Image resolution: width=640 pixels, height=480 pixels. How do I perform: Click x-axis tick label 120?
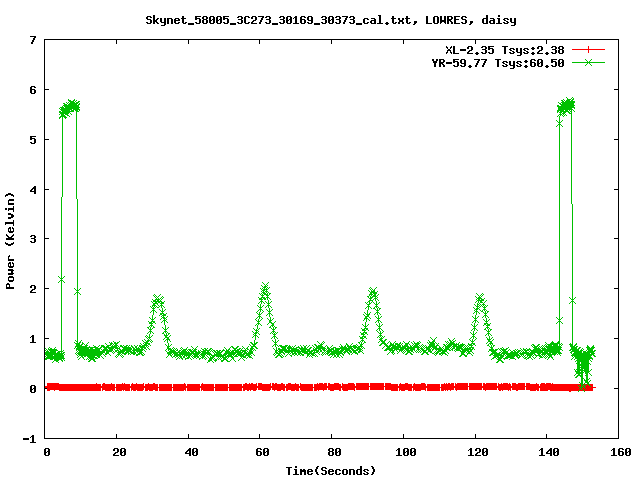[x=477, y=452]
